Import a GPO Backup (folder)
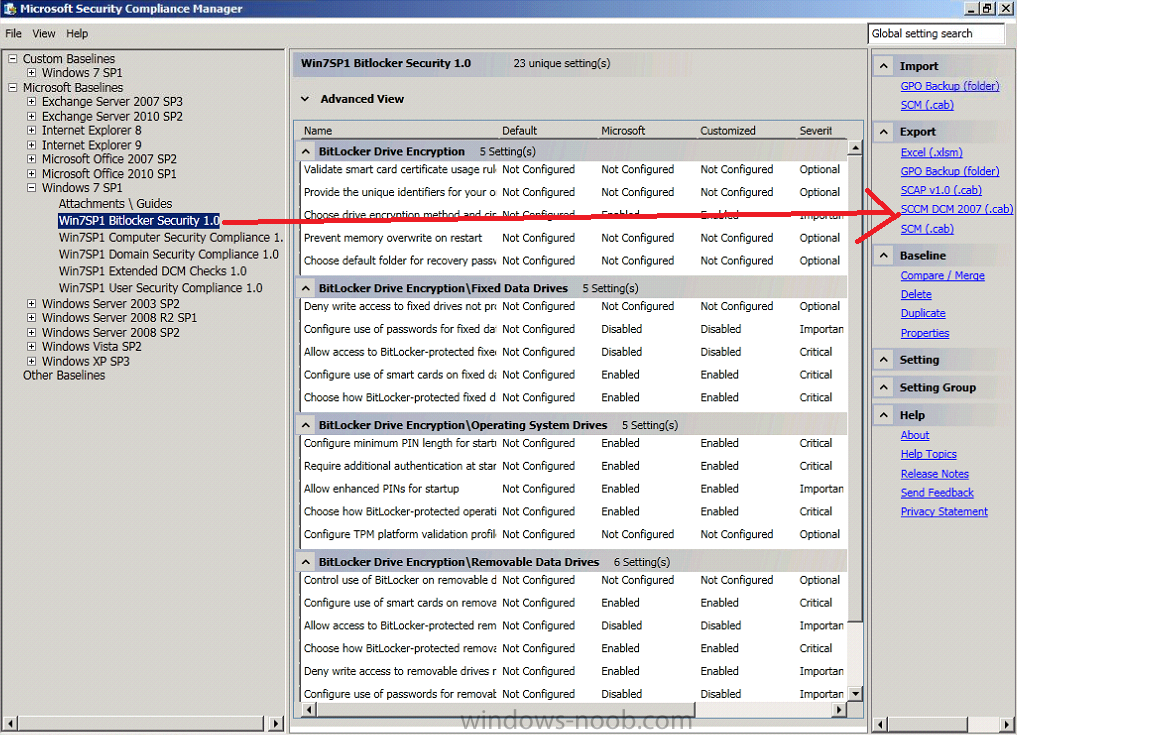Screen dimensions: 1152x735 950,86
